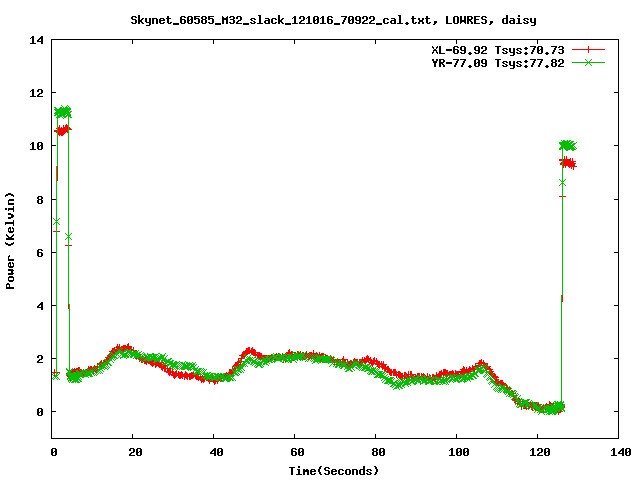This screenshot has height=480, width=640.
Task: Click the green end cluster near 10 Kelvin
Action: pos(568,145)
